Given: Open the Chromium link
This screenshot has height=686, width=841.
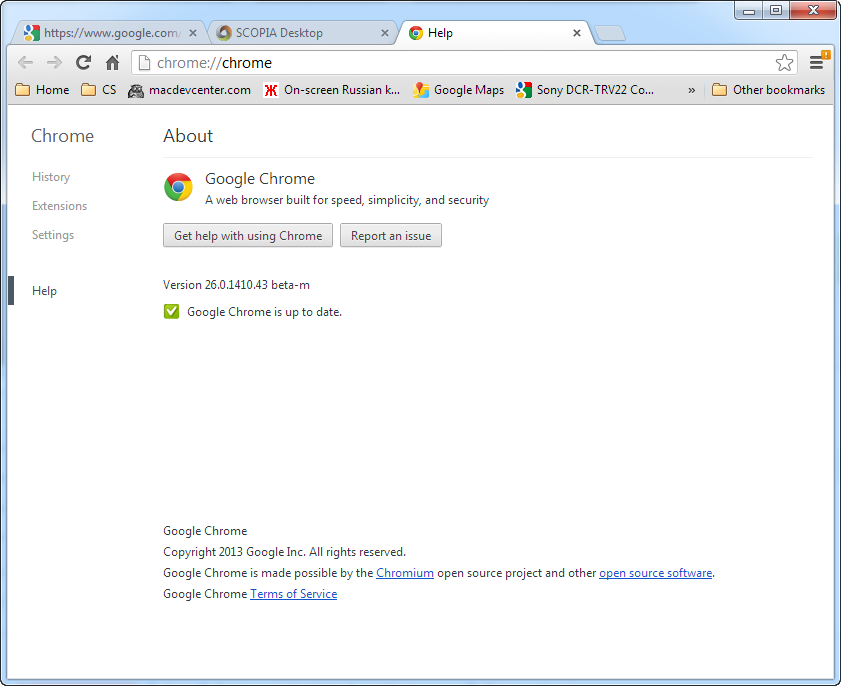Looking at the screenshot, I should 405,573.
